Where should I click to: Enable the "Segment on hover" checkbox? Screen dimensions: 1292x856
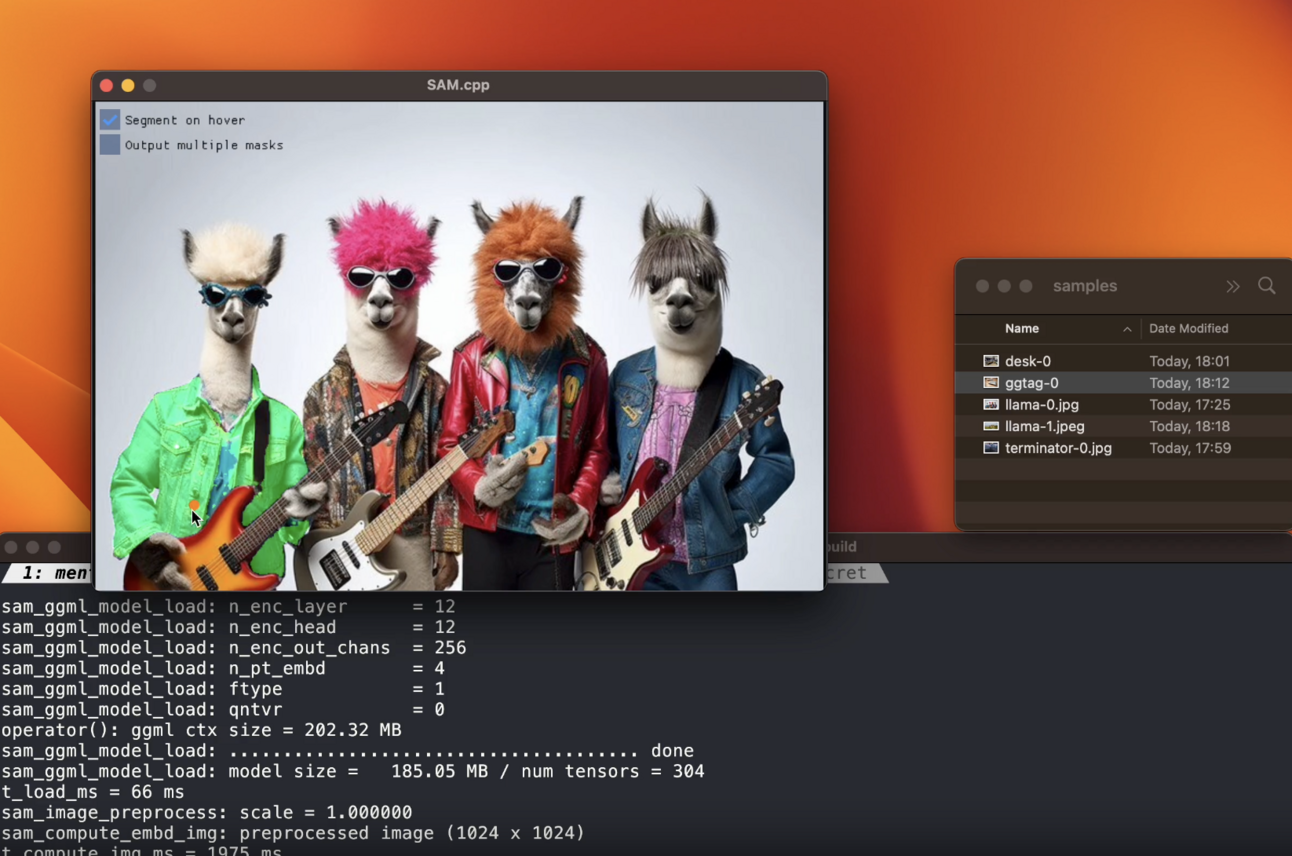coord(110,120)
